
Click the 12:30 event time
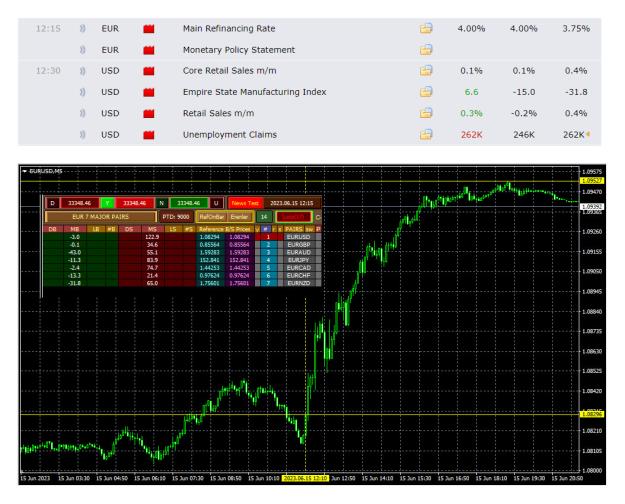(x=48, y=71)
